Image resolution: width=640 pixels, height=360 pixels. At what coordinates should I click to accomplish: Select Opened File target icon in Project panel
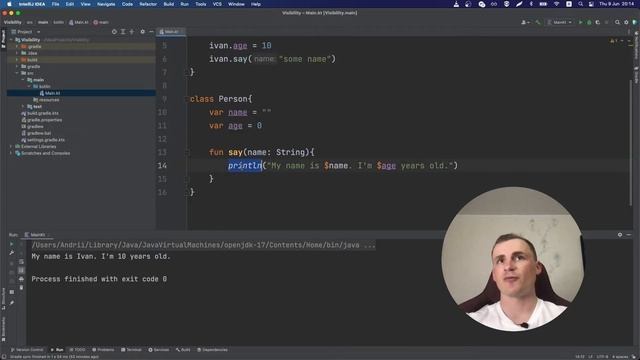pos(114,31)
